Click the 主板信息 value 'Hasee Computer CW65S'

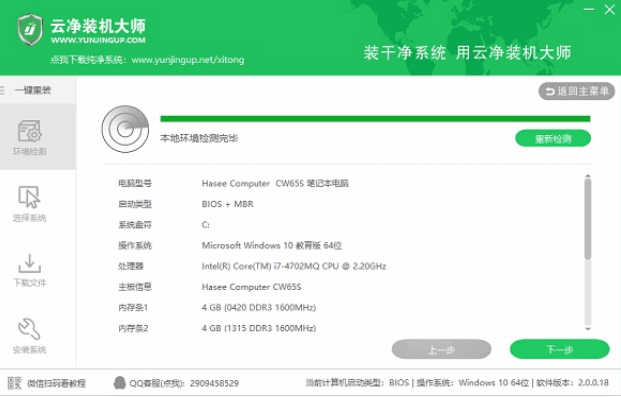tap(251, 287)
